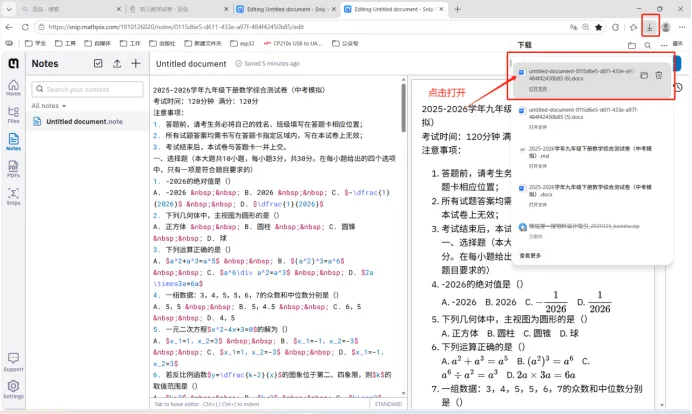Open Support in sidebar
This screenshot has height=414, width=692.
[x=13, y=362]
